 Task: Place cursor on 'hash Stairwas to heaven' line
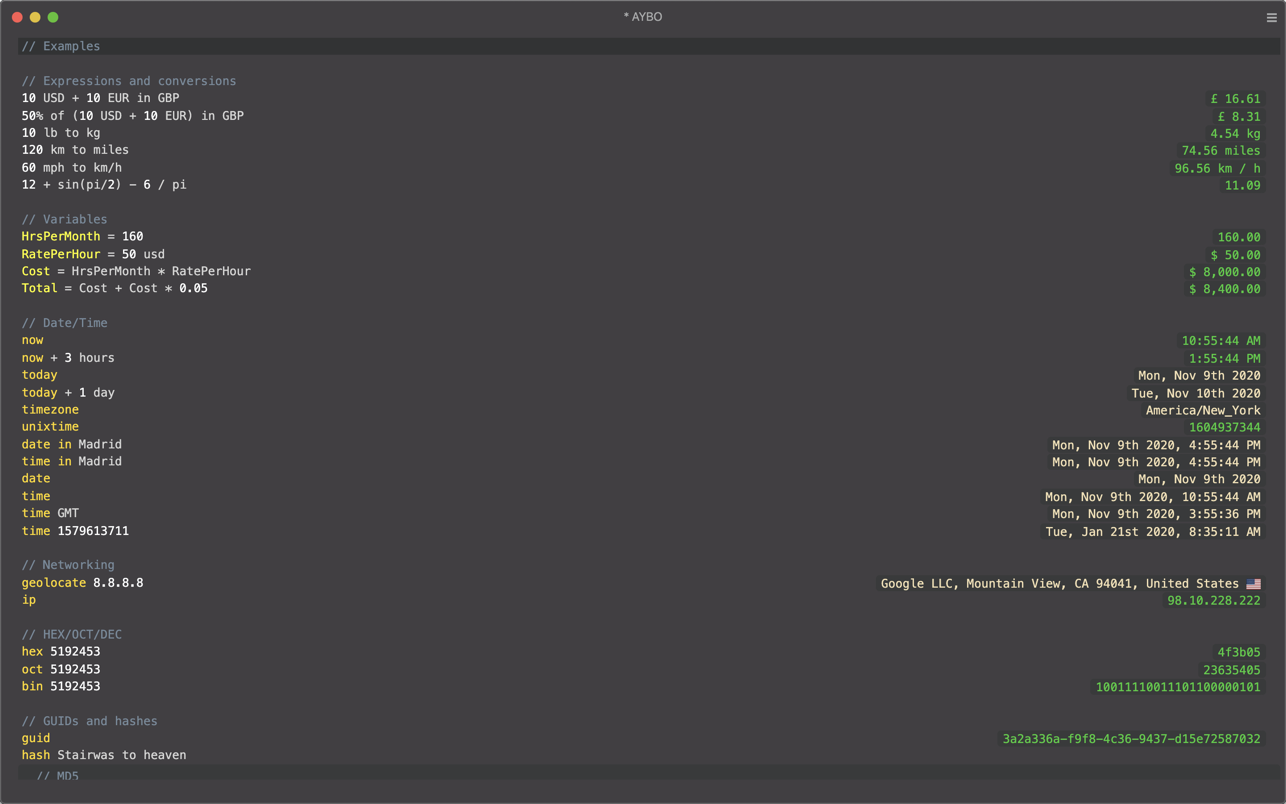coord(104,755)
